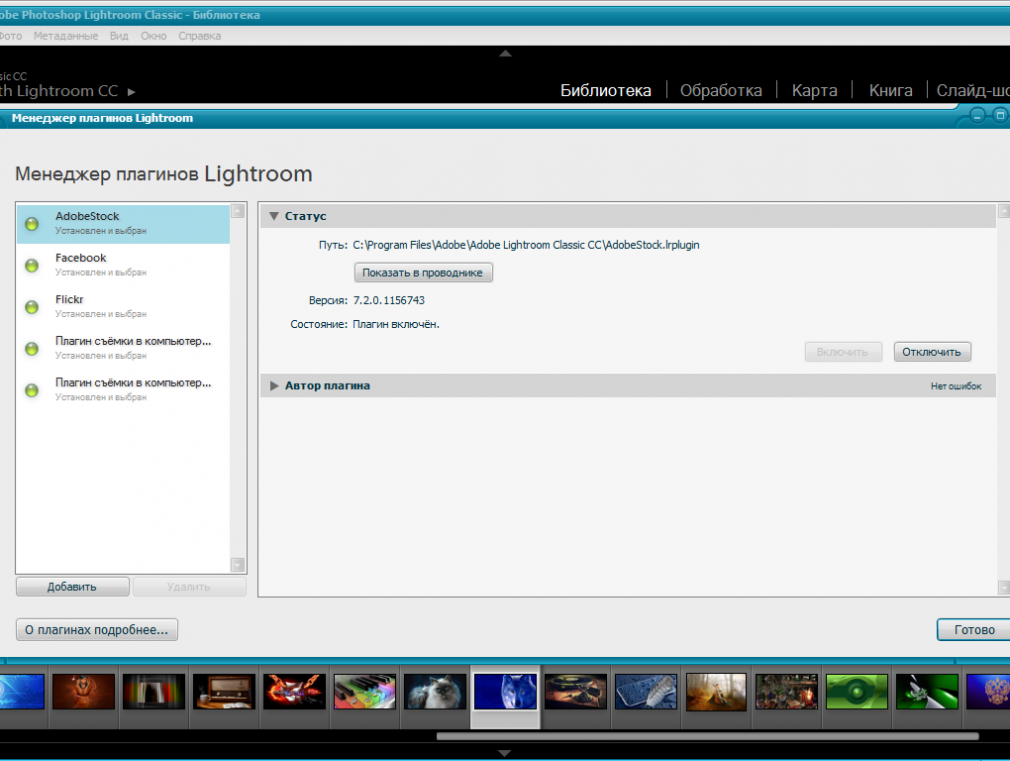Open the Справка menu
Image resolution: width=1010 pixels, height=761 pixels.
(200, 36)
